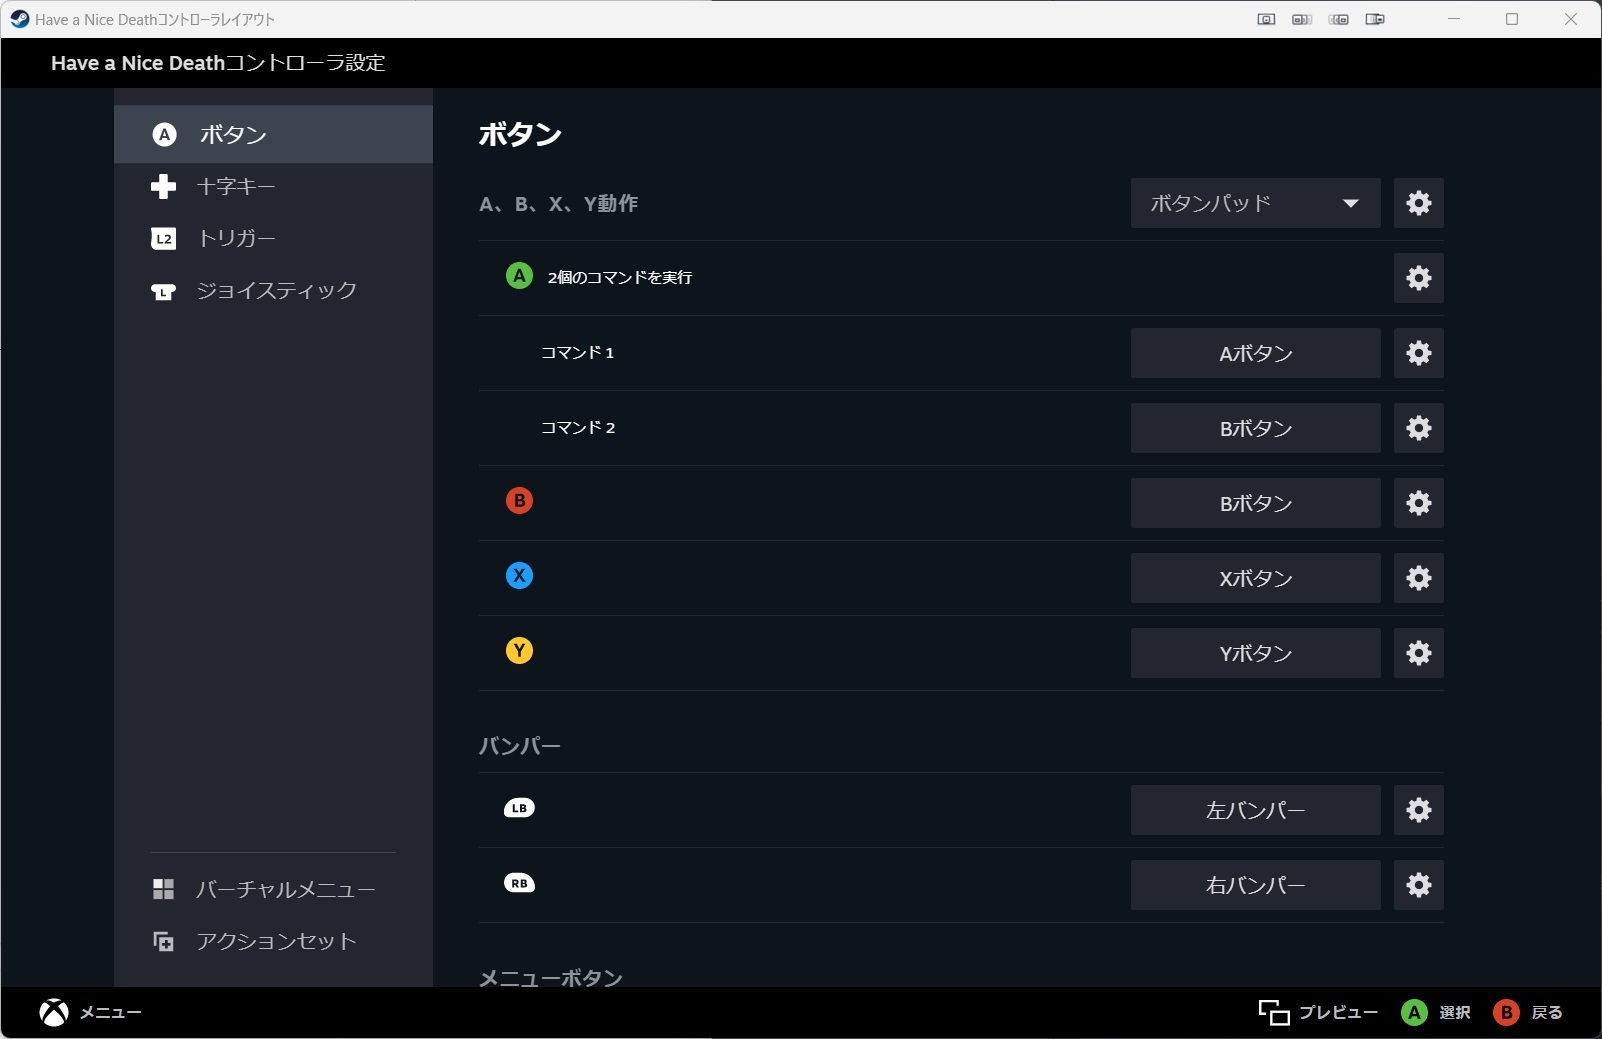
Task: Click the 左バンパー binding button
Action: click(x=1255, y=810)
